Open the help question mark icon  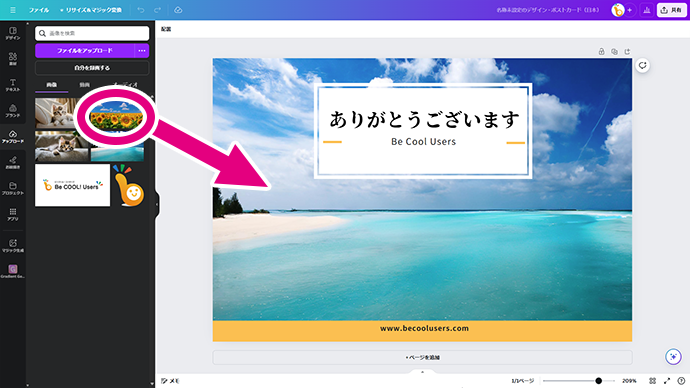pos(681,381)
